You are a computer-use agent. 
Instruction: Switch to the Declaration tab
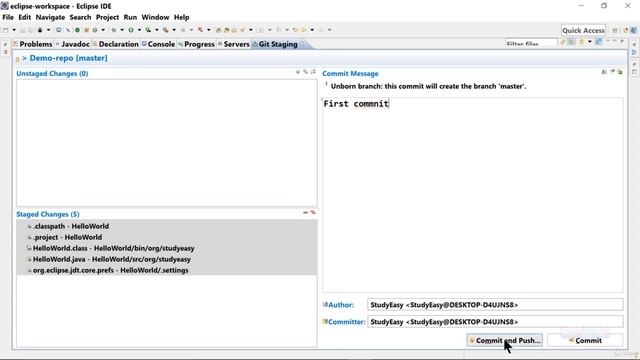116,44
